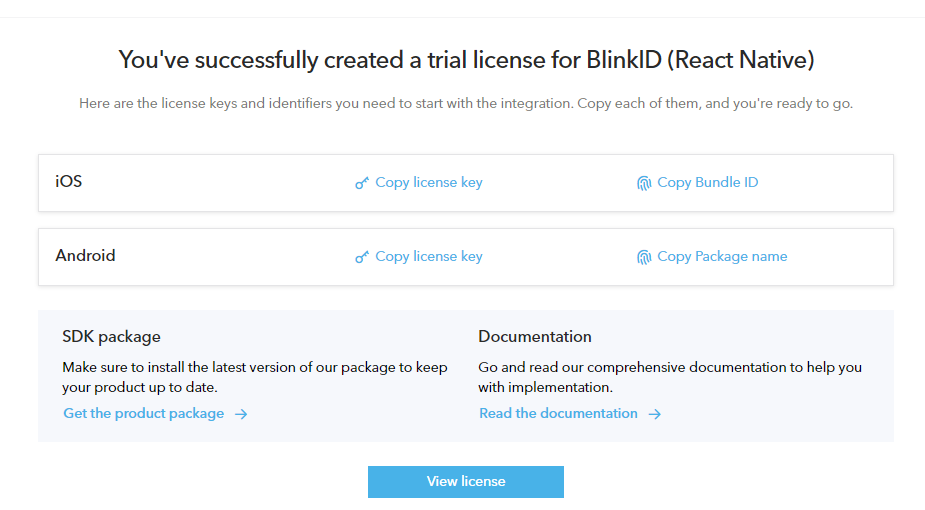Click the SDK package heading
925x510 pixels.
click(x=112, y=336)
